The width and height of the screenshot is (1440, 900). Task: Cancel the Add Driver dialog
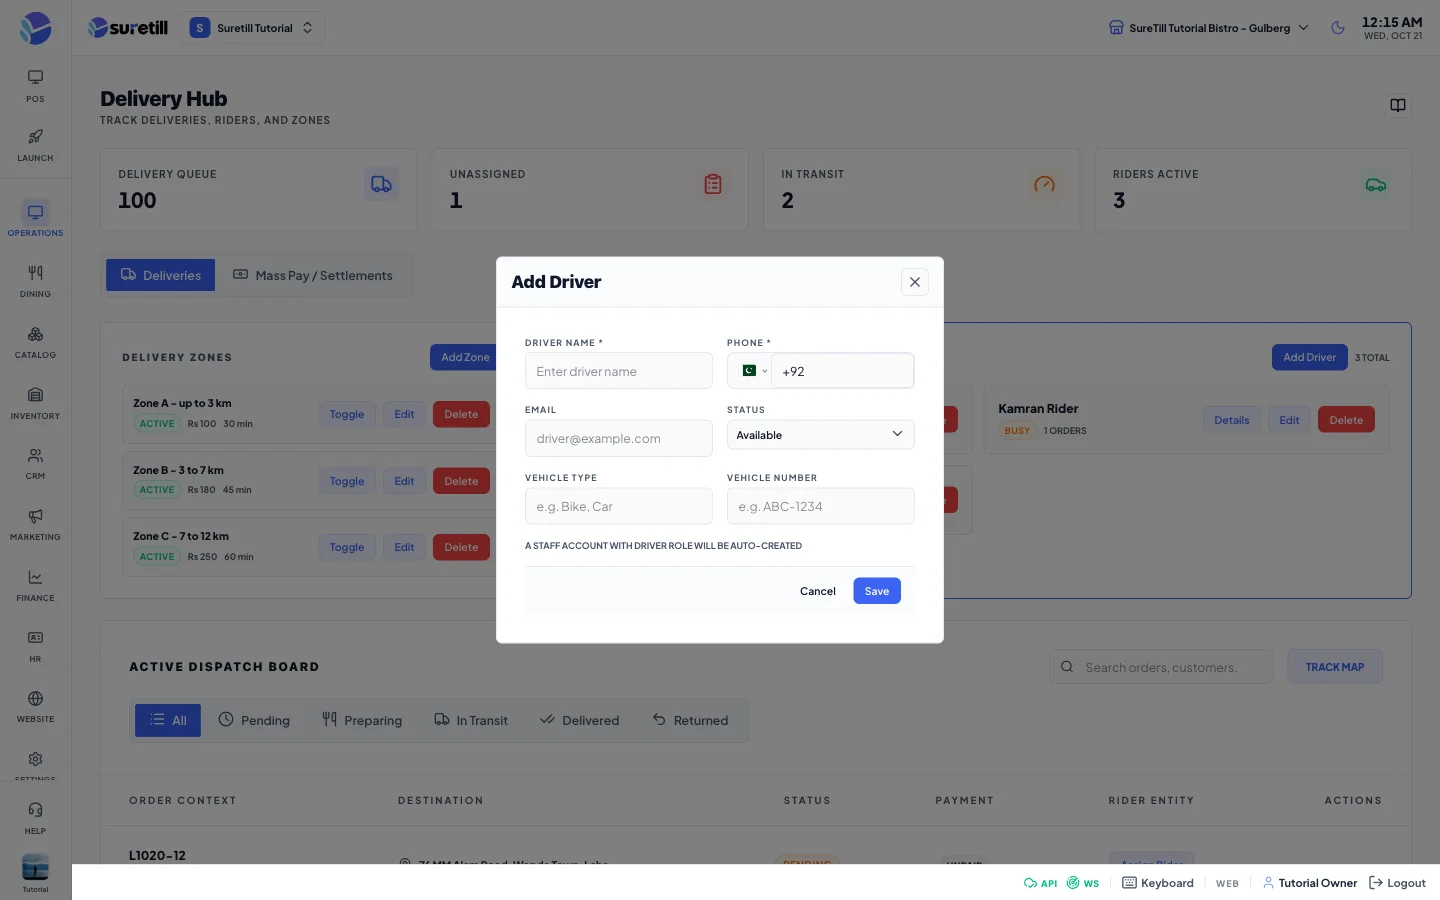click(x=818, y=591)
